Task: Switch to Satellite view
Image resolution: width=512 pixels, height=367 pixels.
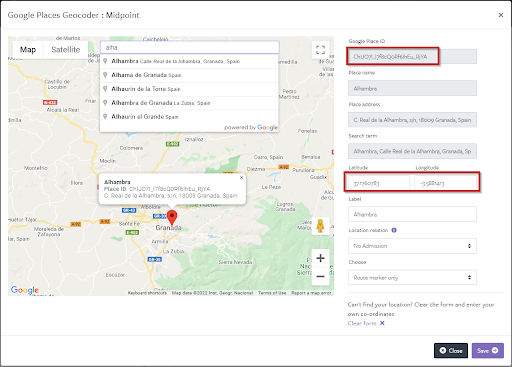Action: (66, 50)
